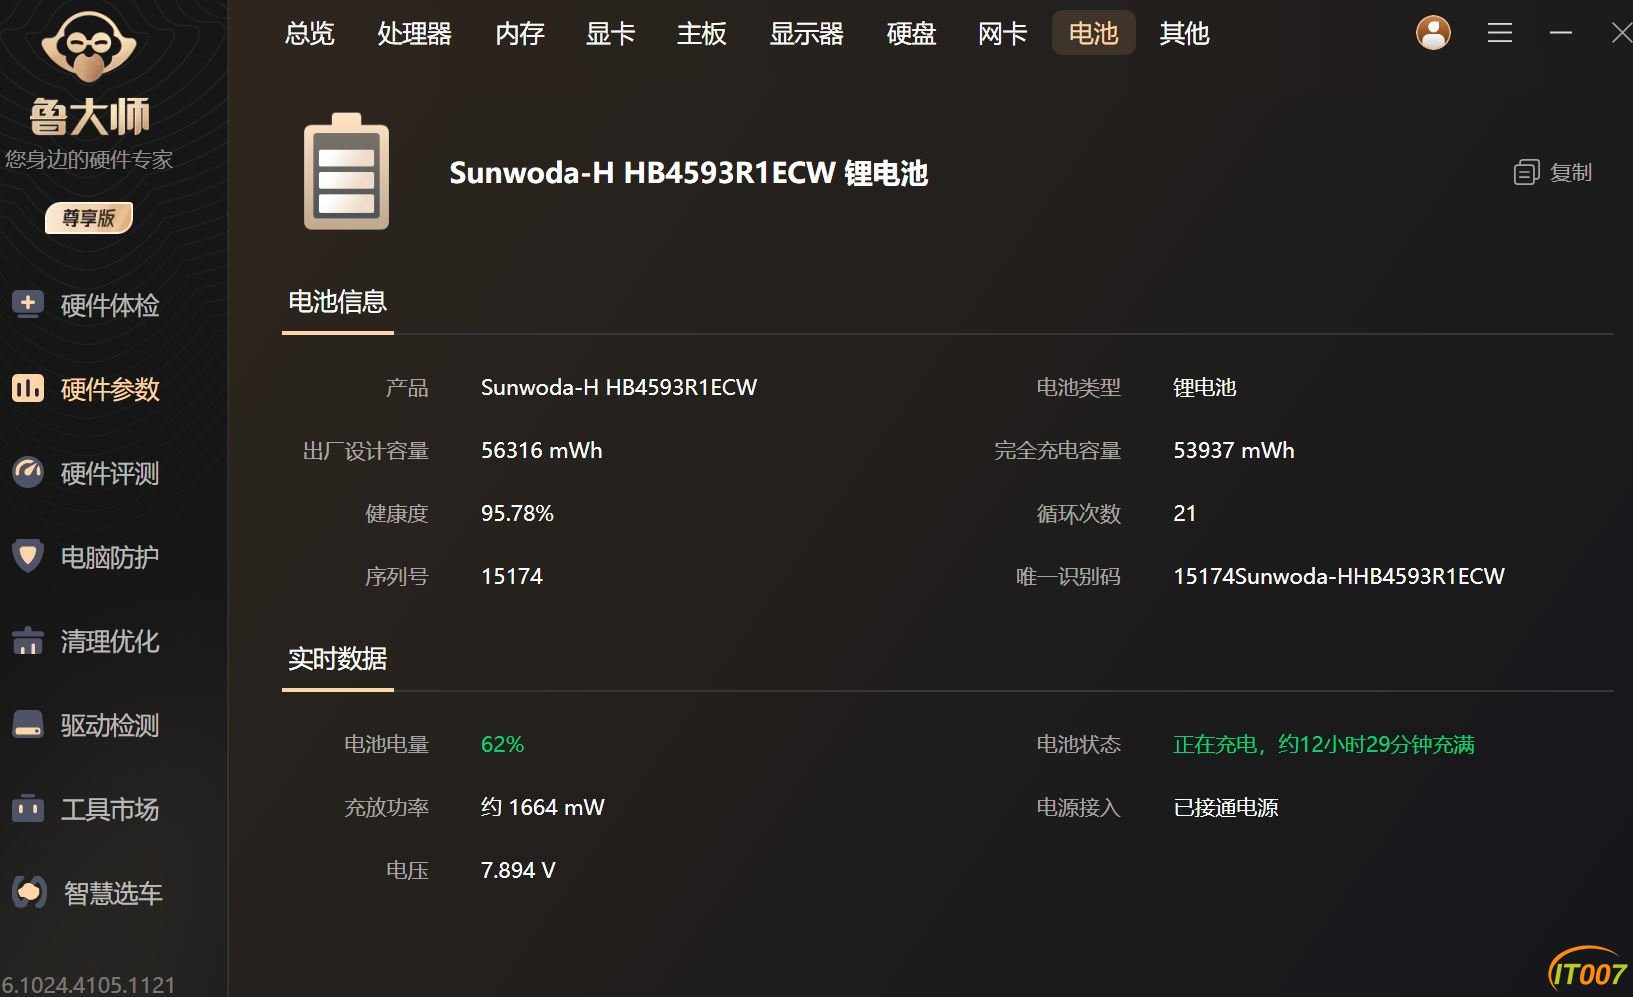The image size is (1633, 997).
Task: Click the slogan 您身边的硬件专家
Action: pos(89,160)
